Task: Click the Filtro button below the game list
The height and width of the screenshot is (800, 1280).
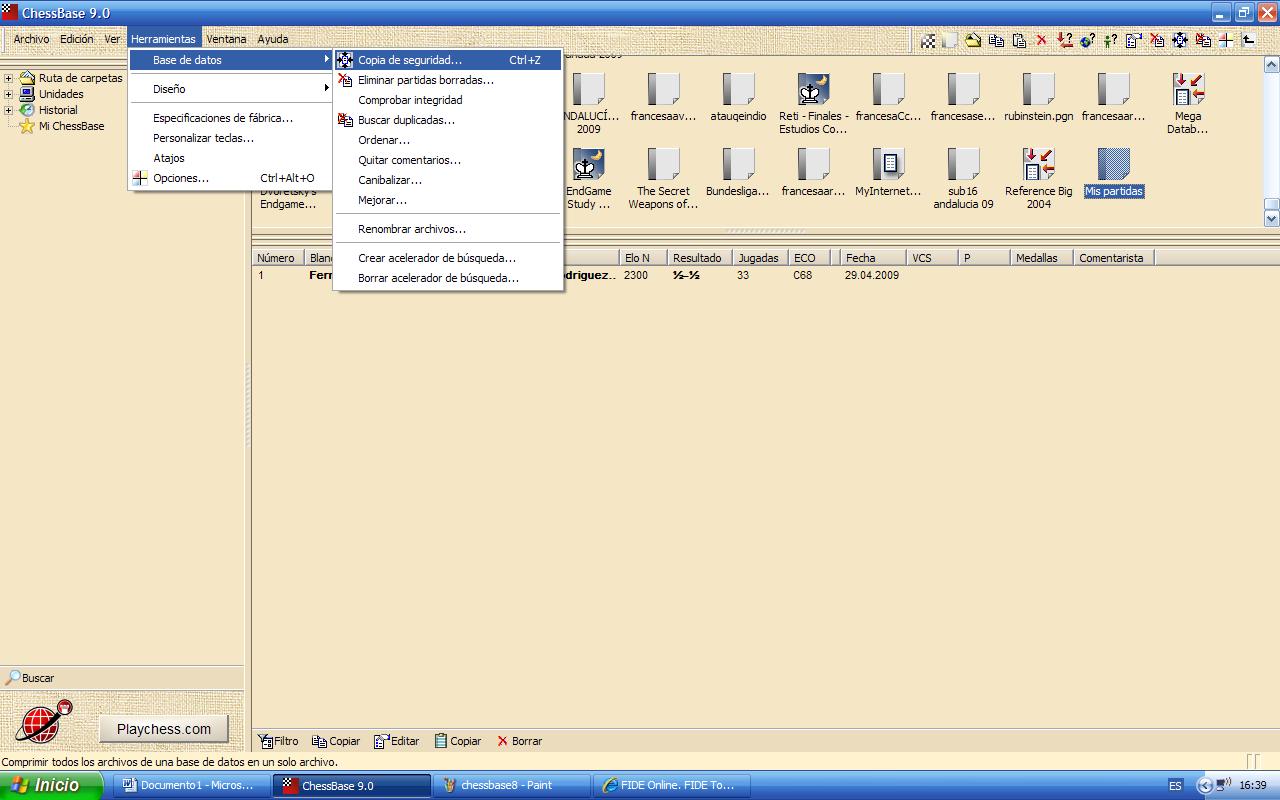Action: point(279,741)
